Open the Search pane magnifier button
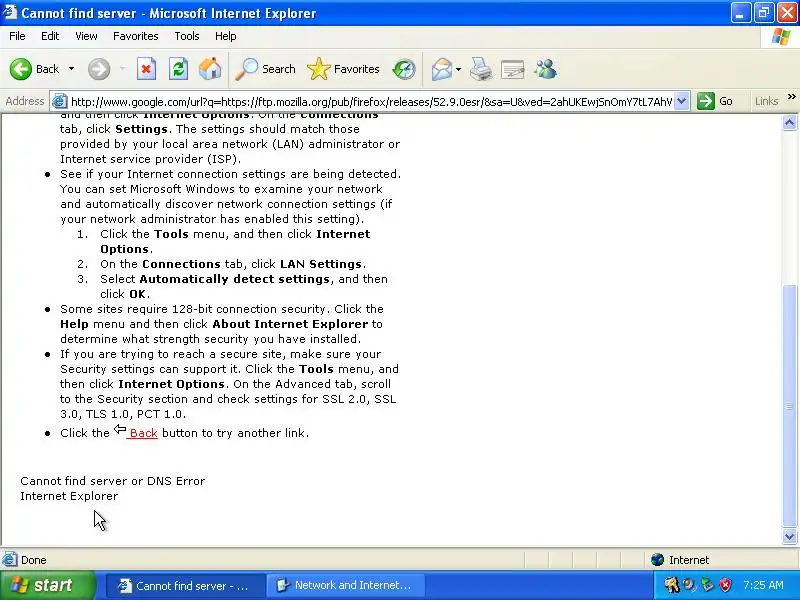The width and height of the screenshot is (800, 600). pyautogui.click(x=265, y=69)
